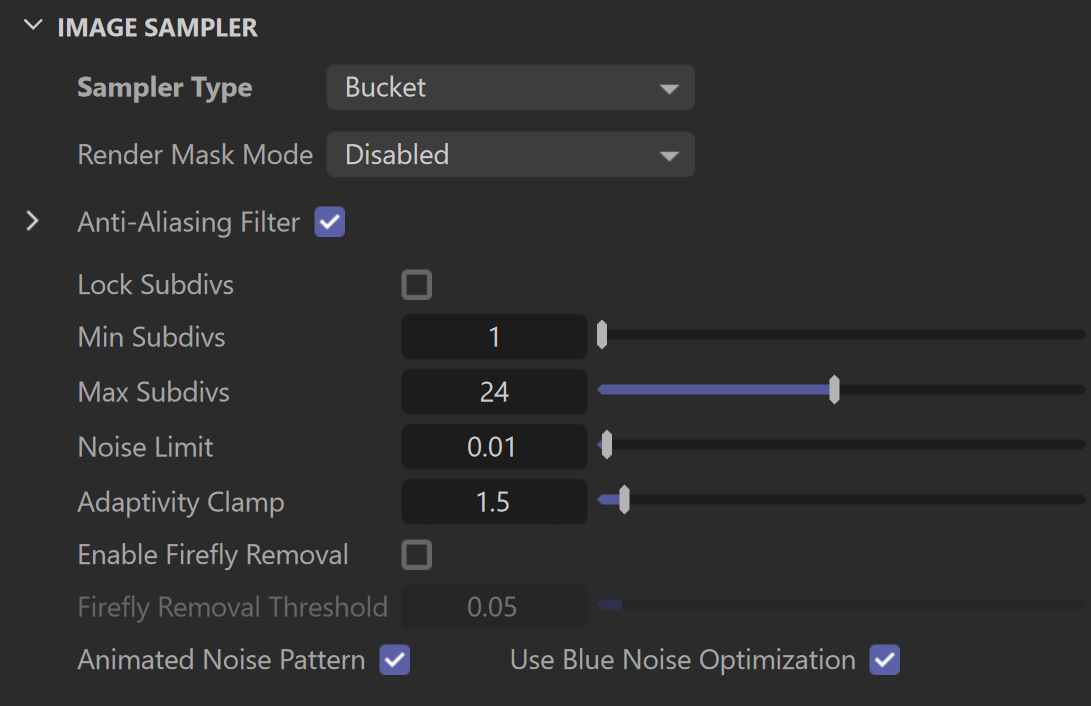Disable the Anti-Aliasing Filter checkbox
The image size is (1091, 706).
tap(330, 222)
